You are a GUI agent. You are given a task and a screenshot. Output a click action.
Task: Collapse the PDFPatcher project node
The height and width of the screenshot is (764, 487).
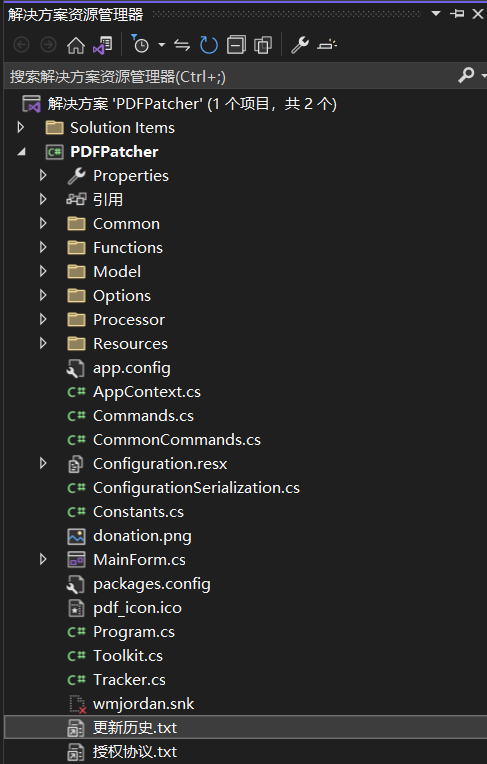pyautogui.click(x=21, y=152)
